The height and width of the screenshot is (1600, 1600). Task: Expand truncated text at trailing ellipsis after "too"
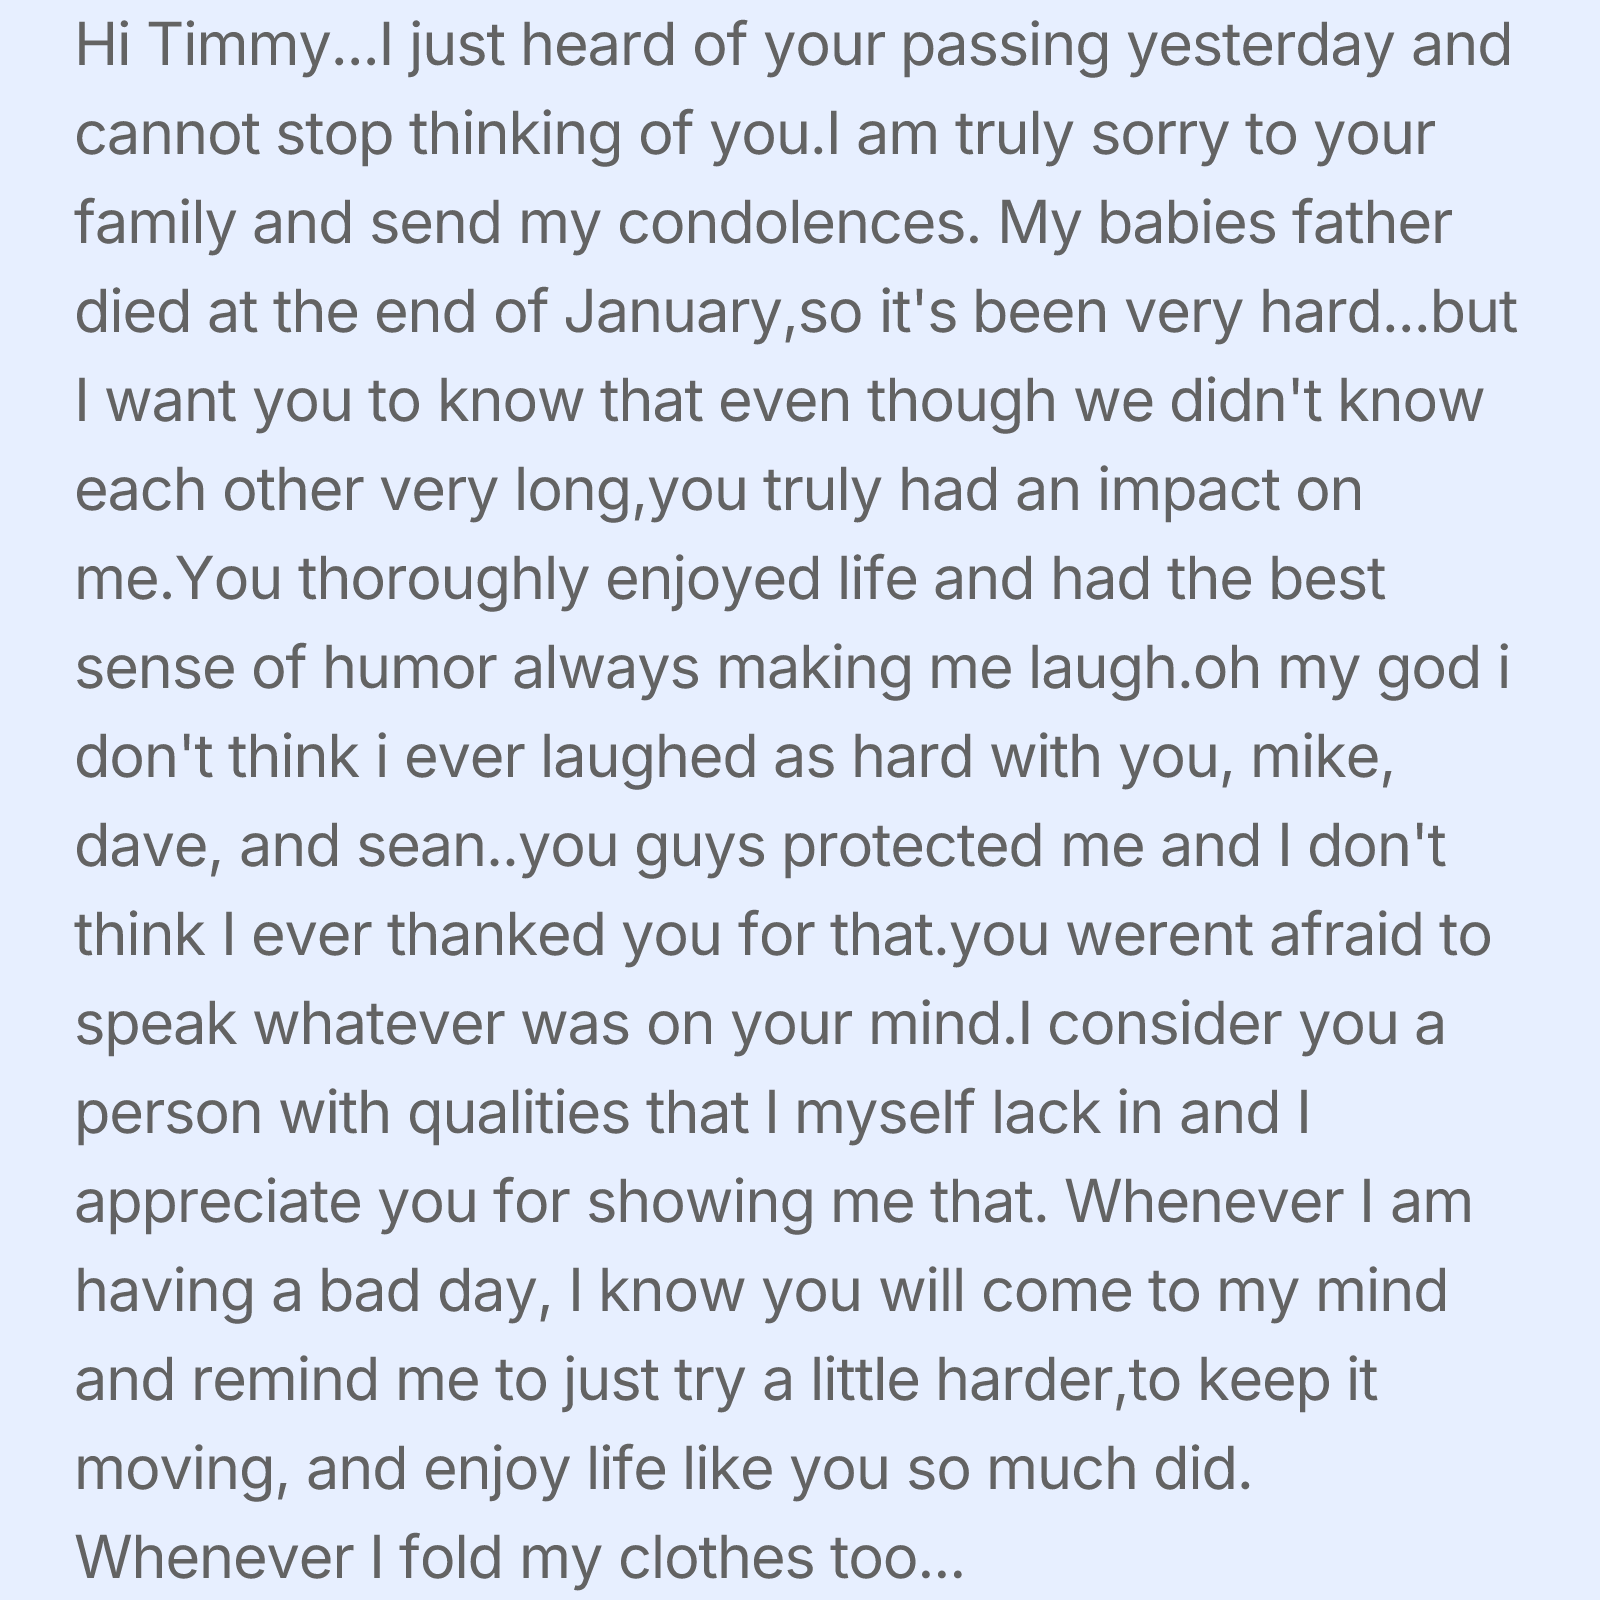[942, 1558]
